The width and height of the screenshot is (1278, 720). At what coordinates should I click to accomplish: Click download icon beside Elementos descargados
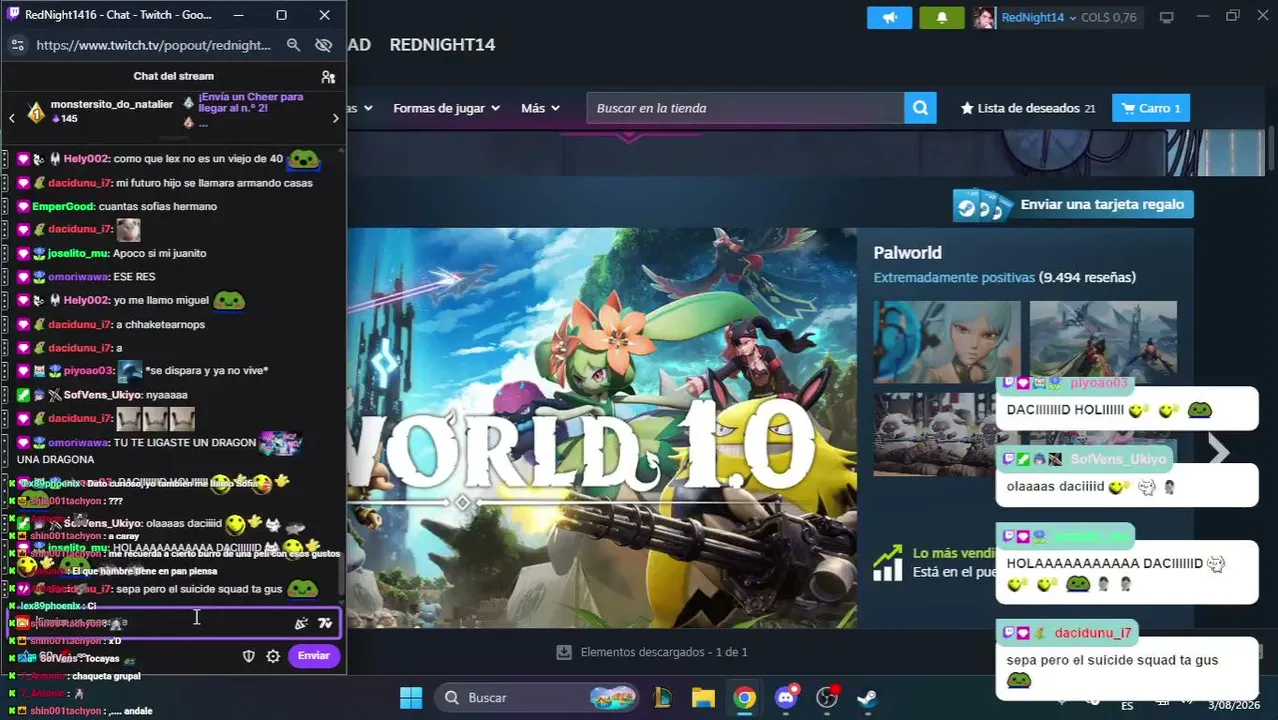[564, 652]
